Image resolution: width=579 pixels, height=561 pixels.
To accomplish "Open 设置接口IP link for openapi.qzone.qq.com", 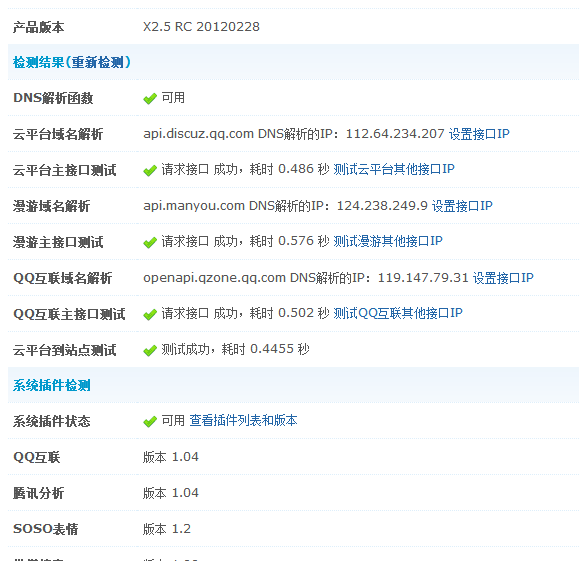I will point(503,278).
